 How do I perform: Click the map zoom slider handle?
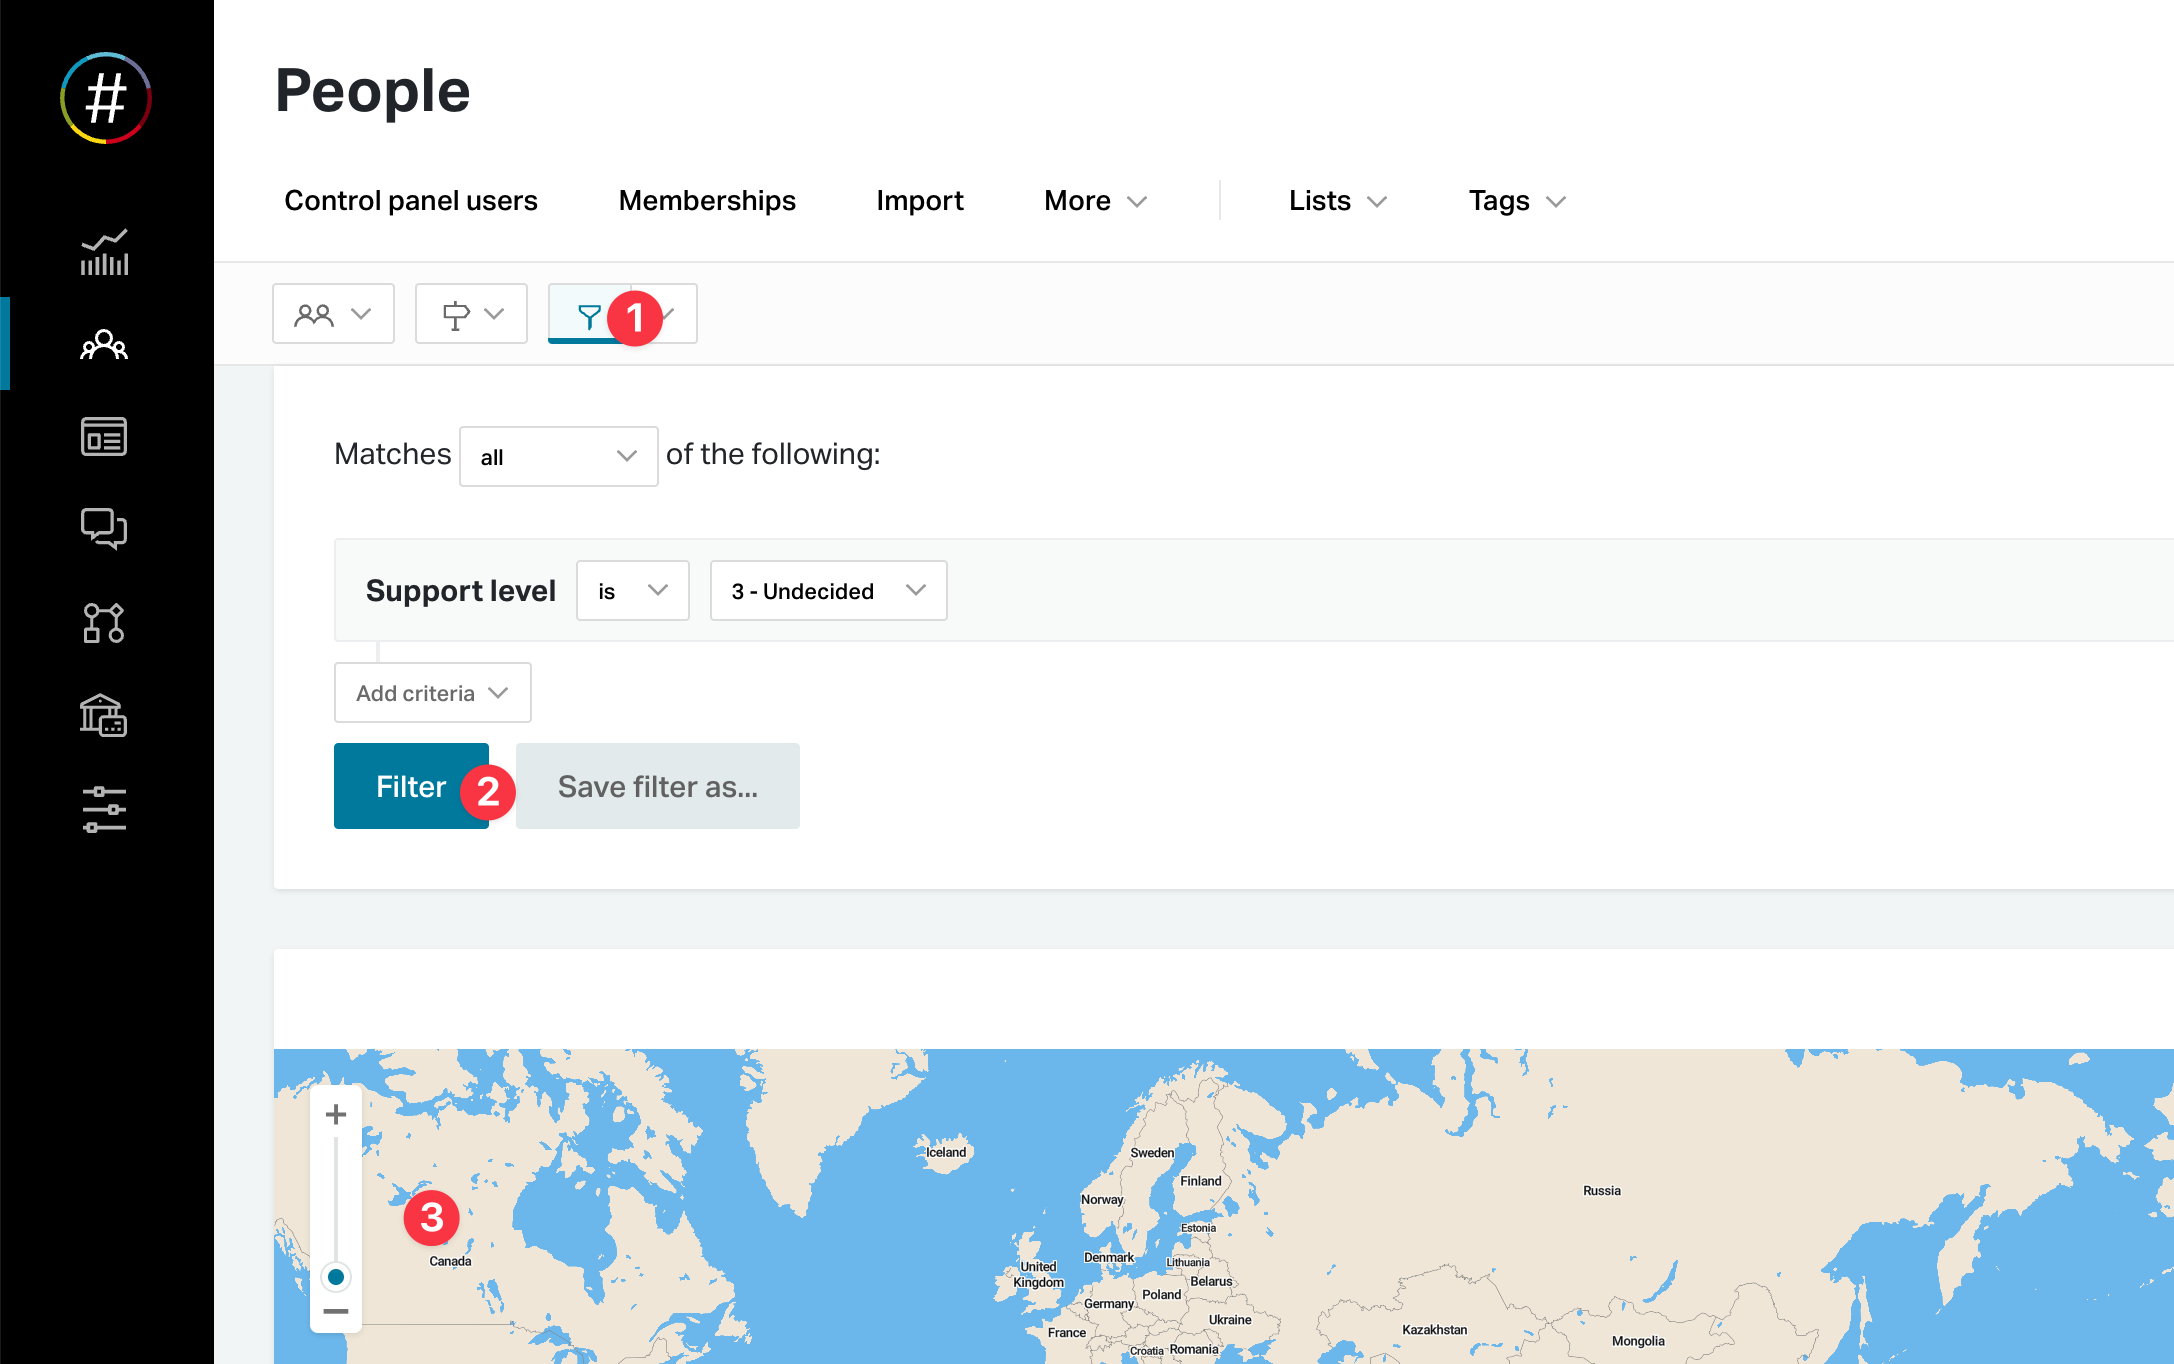(336, 1277)
